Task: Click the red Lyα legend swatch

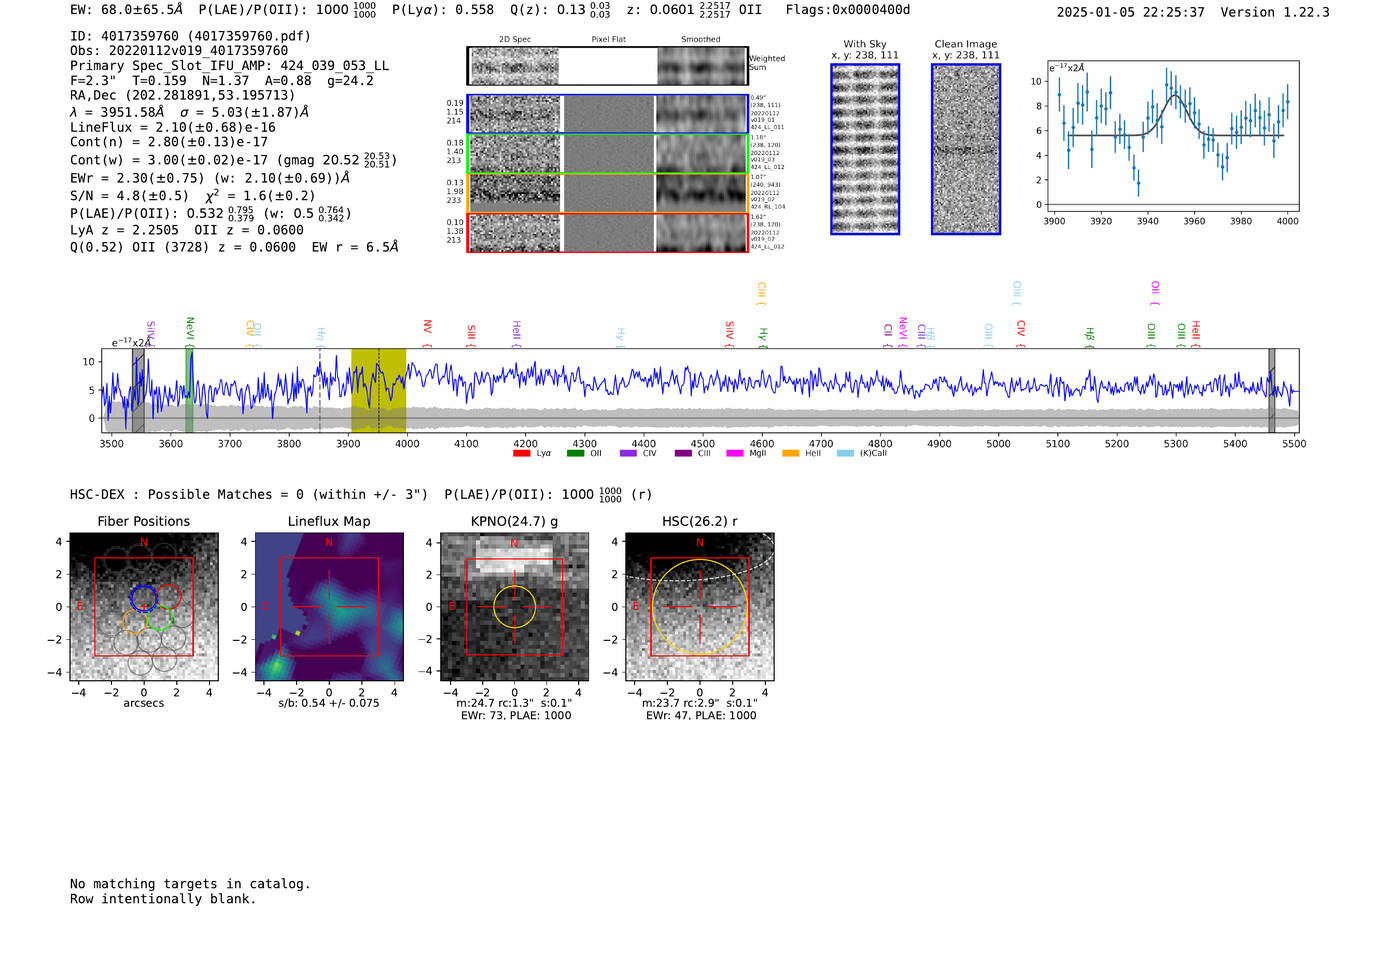Action: coord(521,454)
